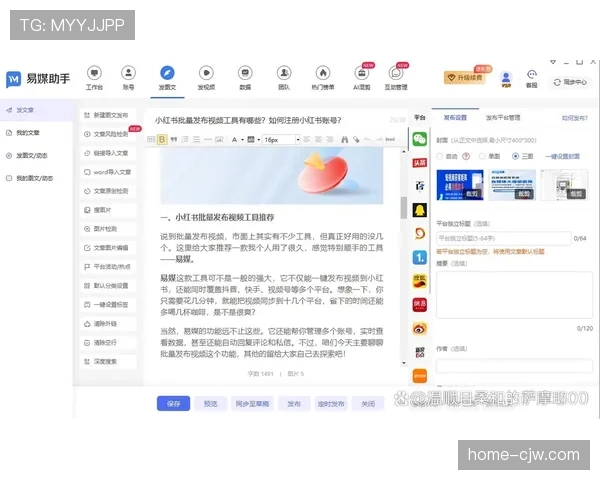Switch to the 发图文 tab
The width and height of the screenshot is (600, 480).
tap(167, 78)
